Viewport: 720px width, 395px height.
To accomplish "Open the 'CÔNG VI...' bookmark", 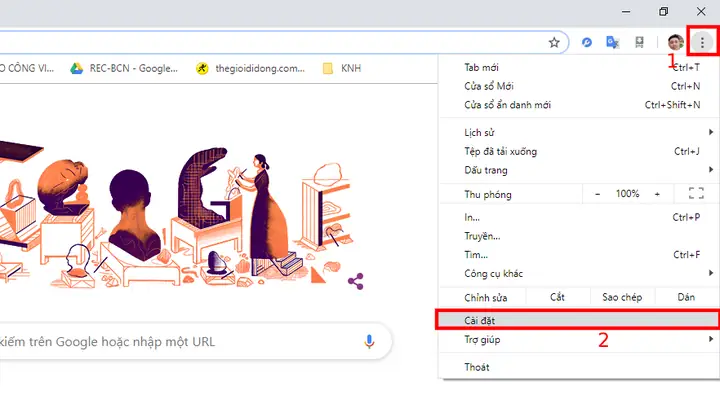I will click(27, 68).
